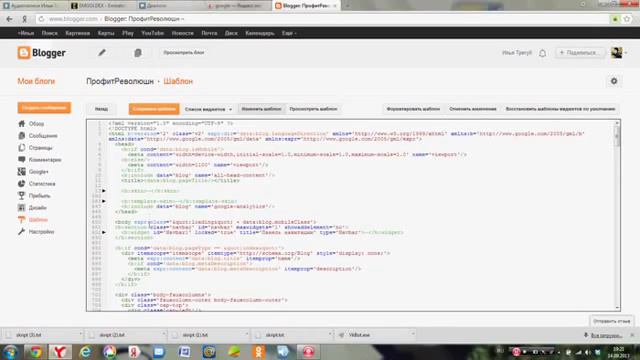Click down arrow of editor scrollbar
The width and height of the screenshot is (640, 360).
tap(617, 307)
